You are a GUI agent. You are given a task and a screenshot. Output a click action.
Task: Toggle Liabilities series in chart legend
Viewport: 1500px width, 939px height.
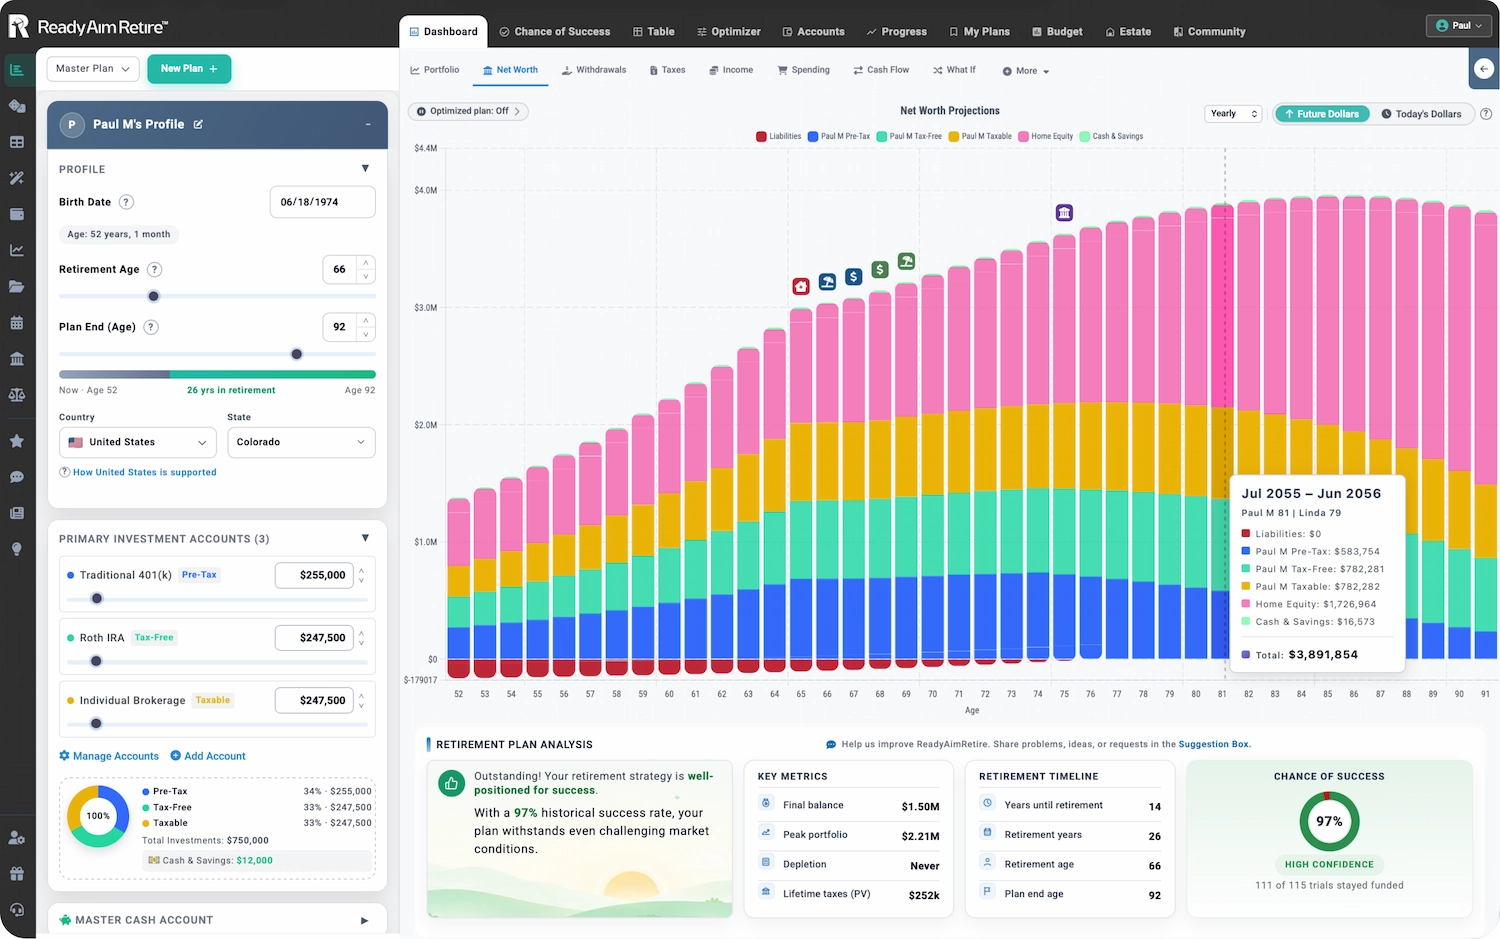[x=779, y=136]
